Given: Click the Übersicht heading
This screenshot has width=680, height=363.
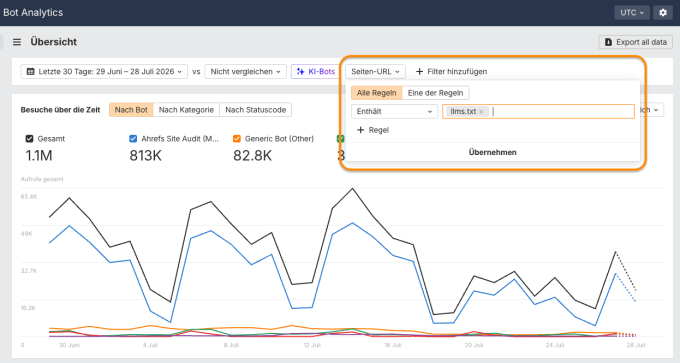Looking at the screenshot, I should pyautogui.click(x=53, y=42).
